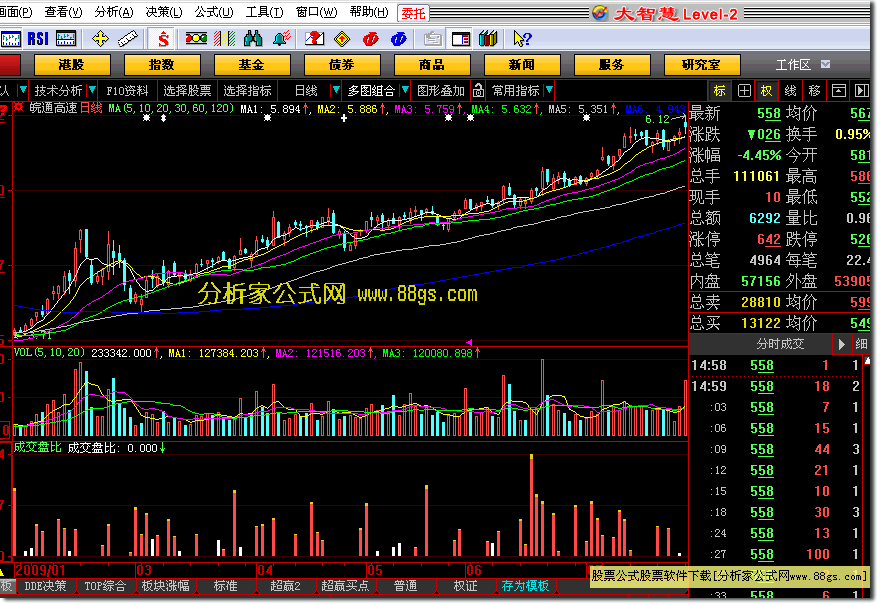Click the envelope with question mark icon

click(x=314, y=38)
